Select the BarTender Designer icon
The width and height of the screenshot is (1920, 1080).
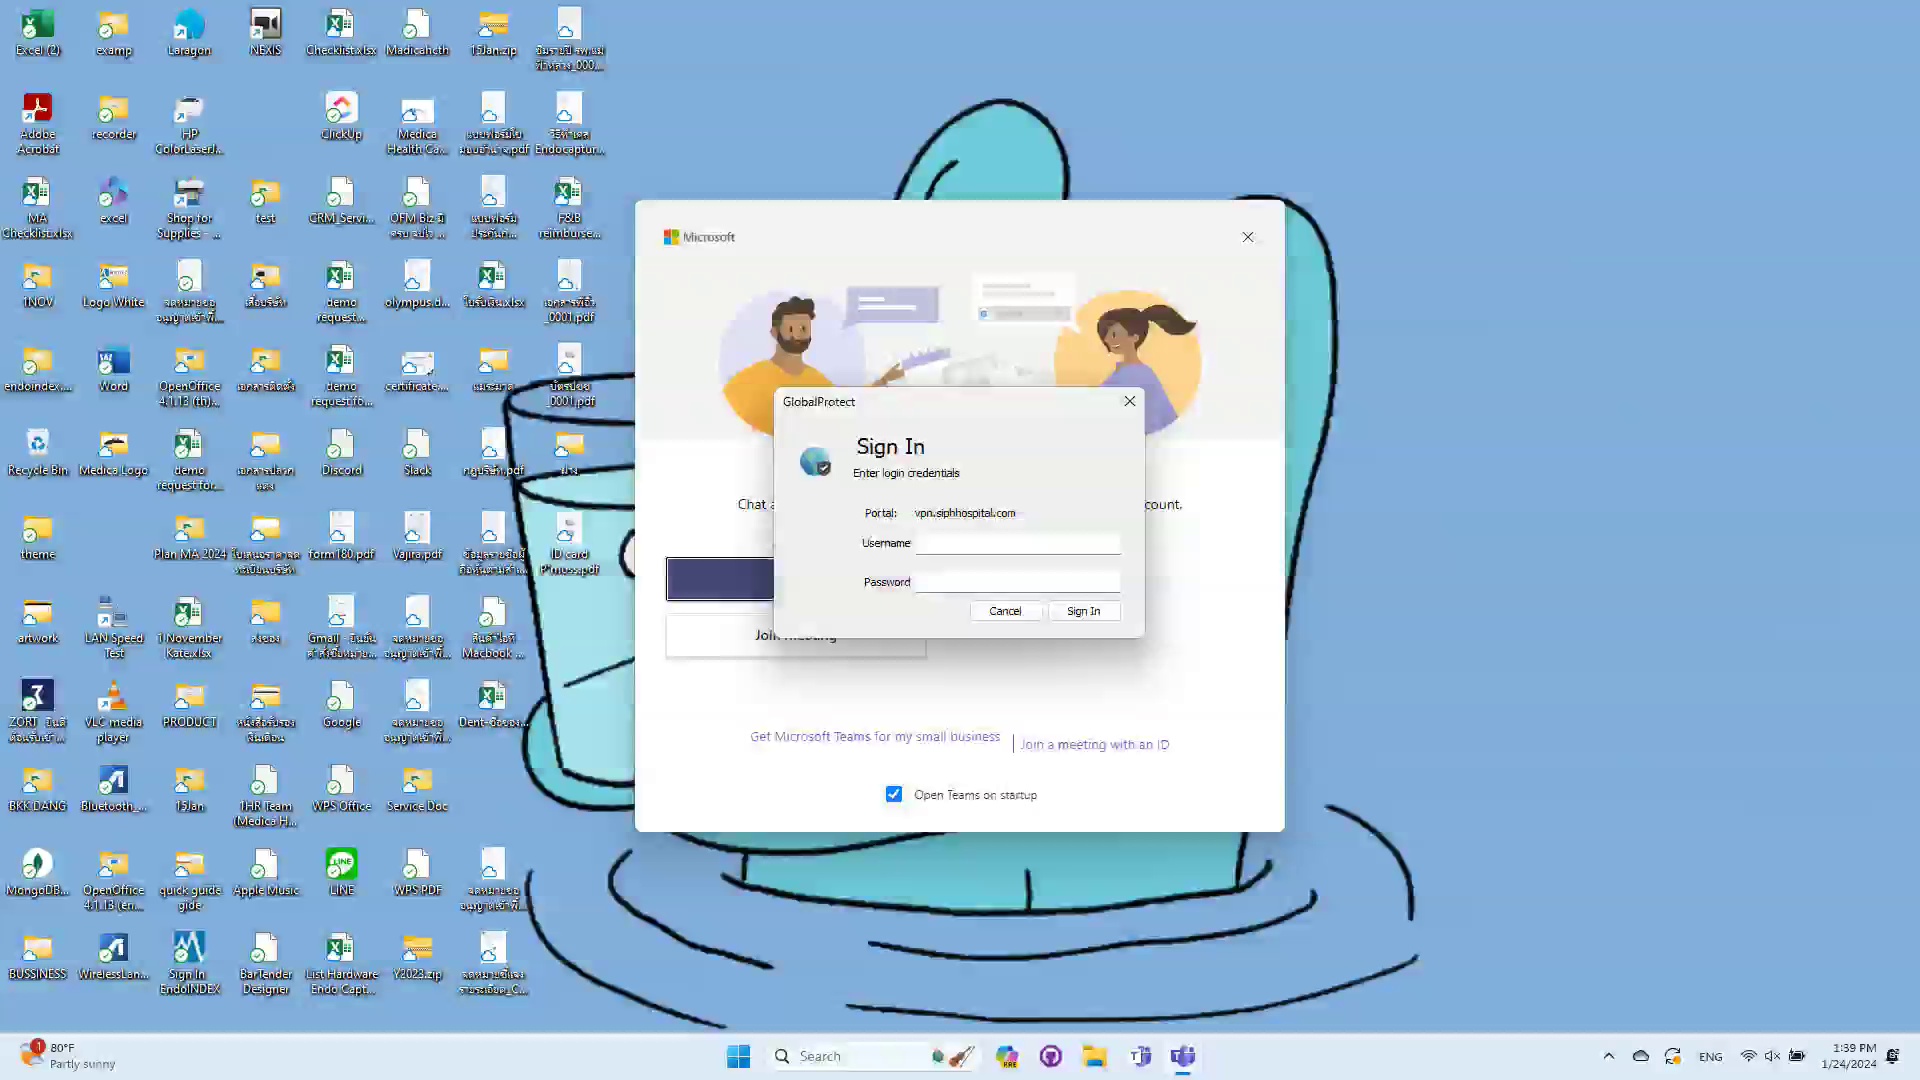tap(265, 964)
